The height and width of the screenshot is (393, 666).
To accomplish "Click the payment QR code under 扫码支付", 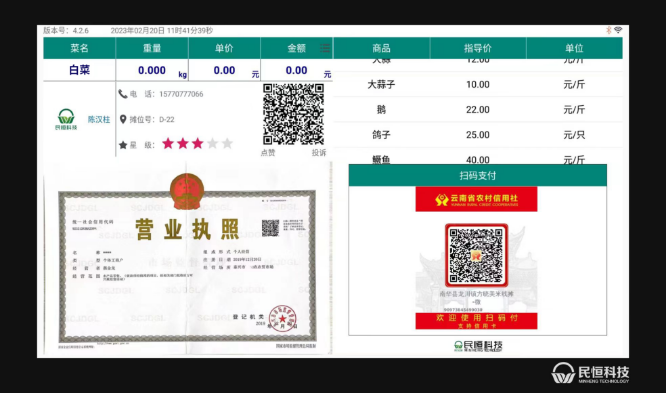I will [476, 255].
